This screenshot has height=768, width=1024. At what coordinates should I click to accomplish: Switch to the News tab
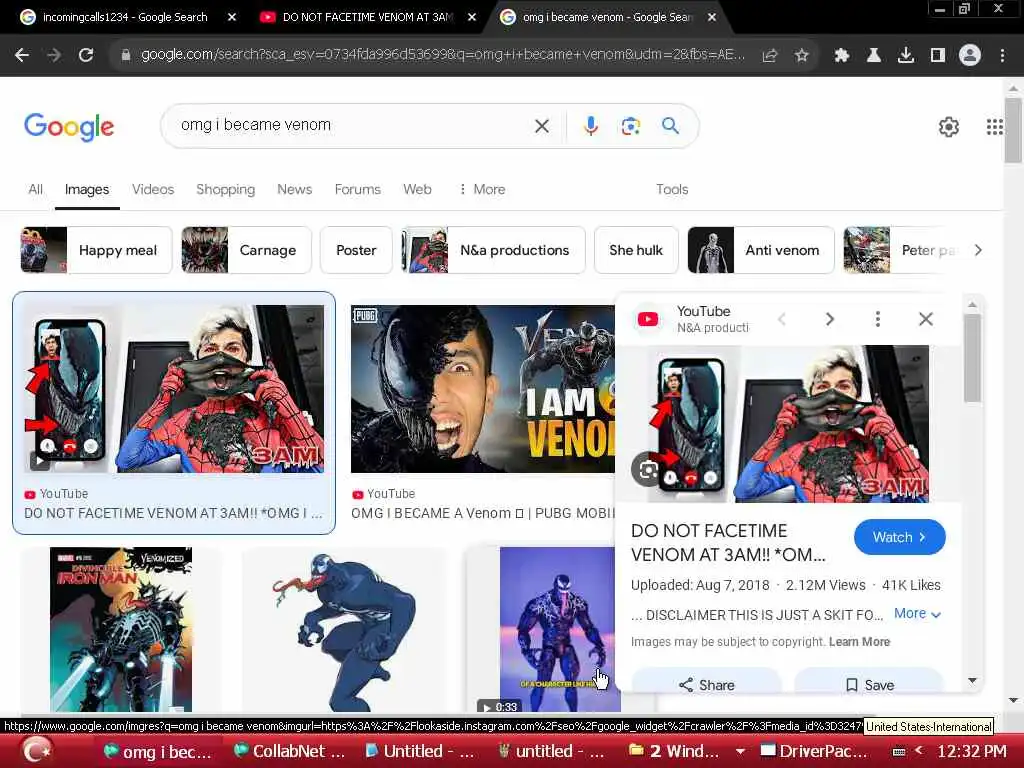295,189
